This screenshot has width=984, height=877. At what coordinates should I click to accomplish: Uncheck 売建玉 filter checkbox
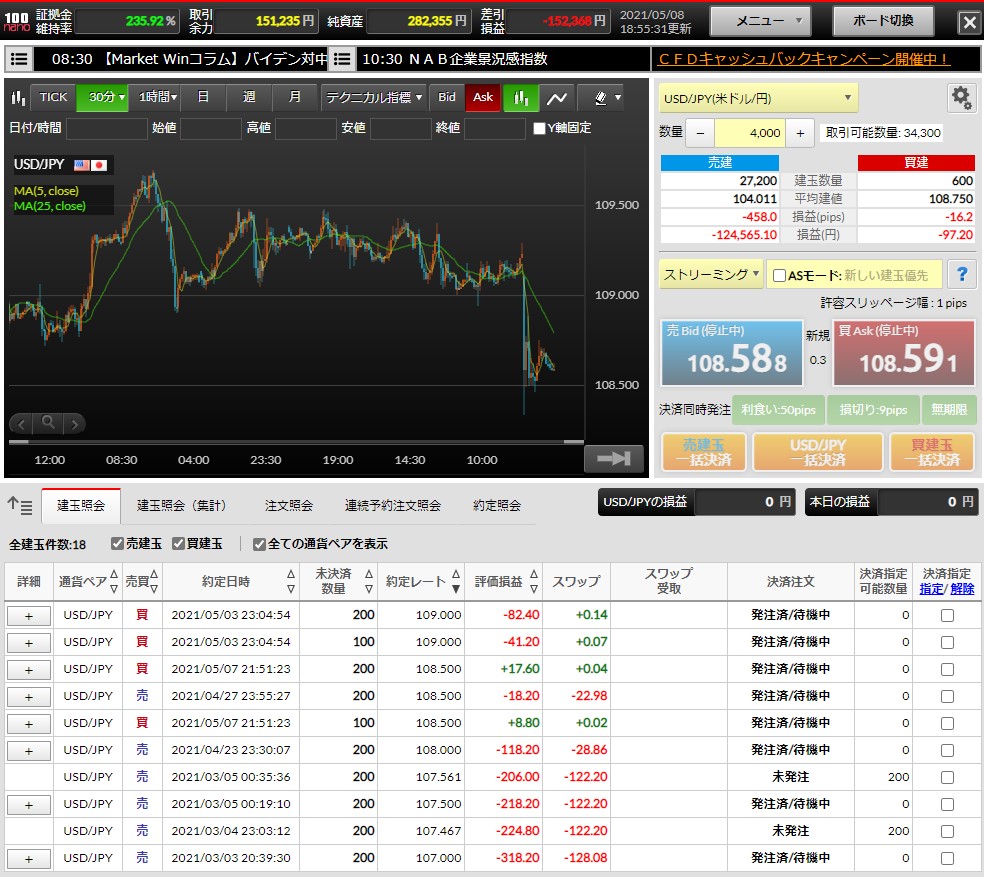tap(117, 544)
